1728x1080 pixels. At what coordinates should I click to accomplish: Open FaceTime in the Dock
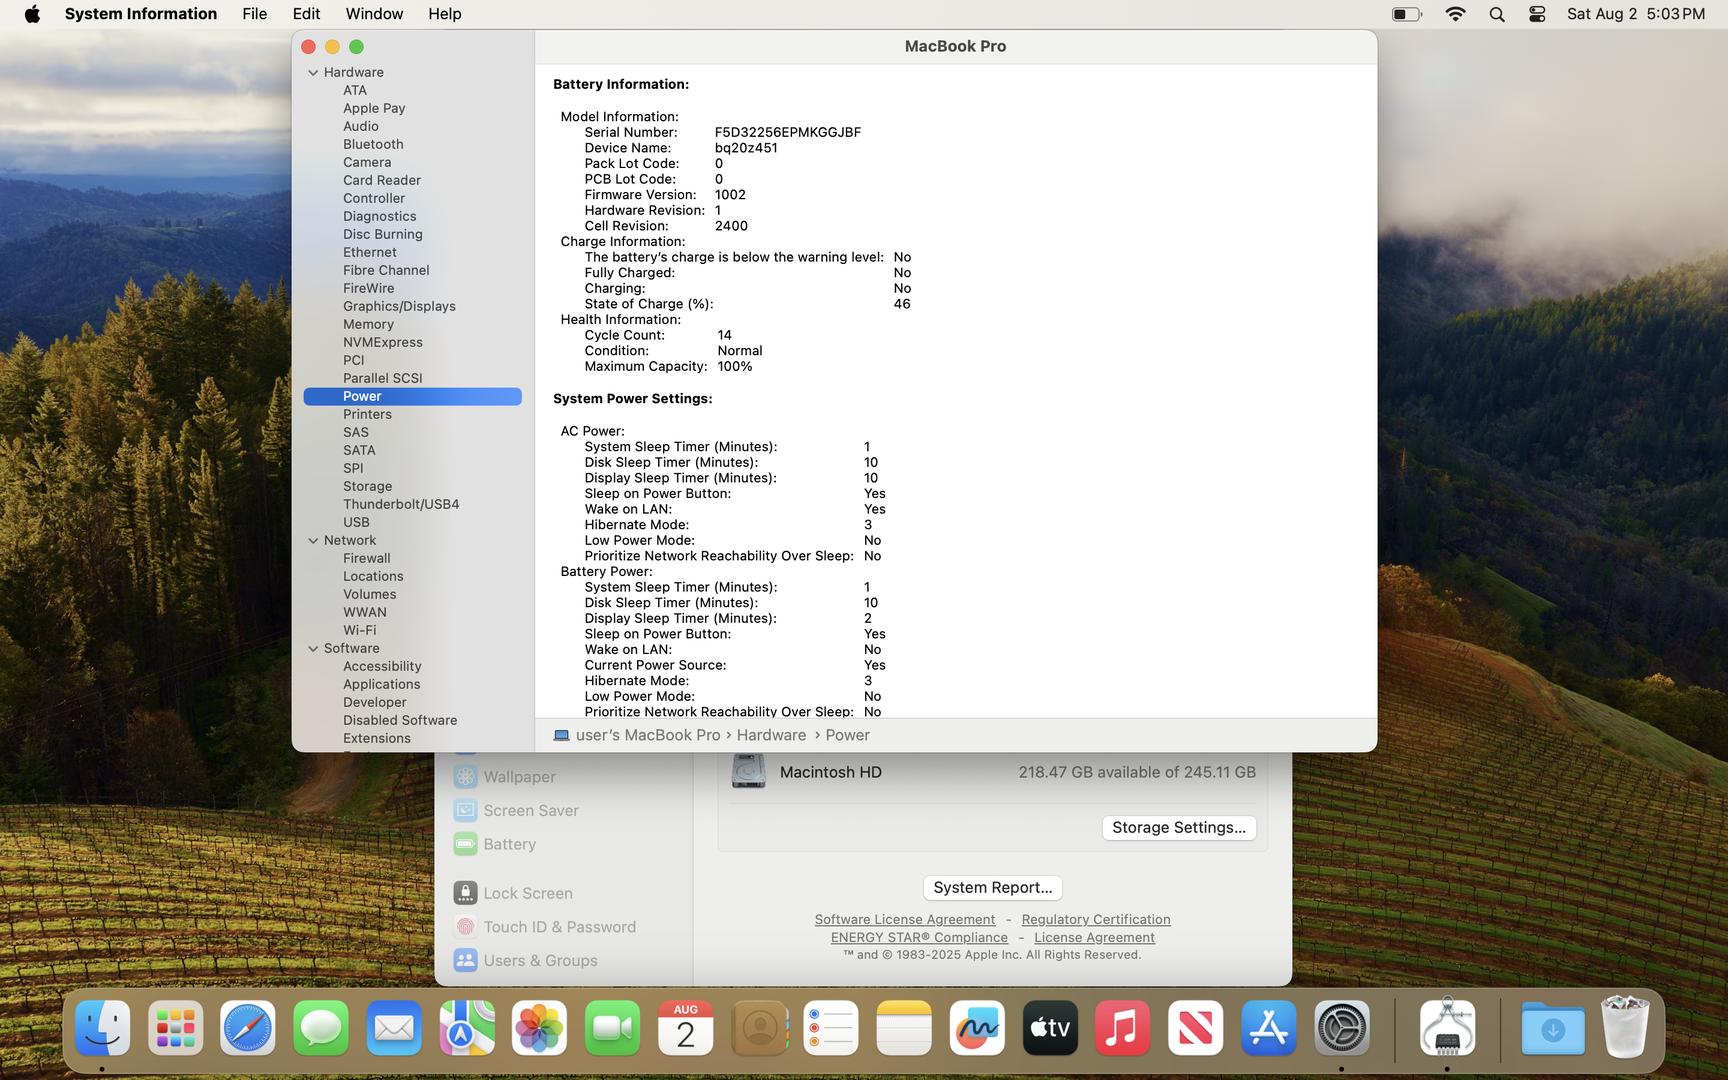(613, 1028)
